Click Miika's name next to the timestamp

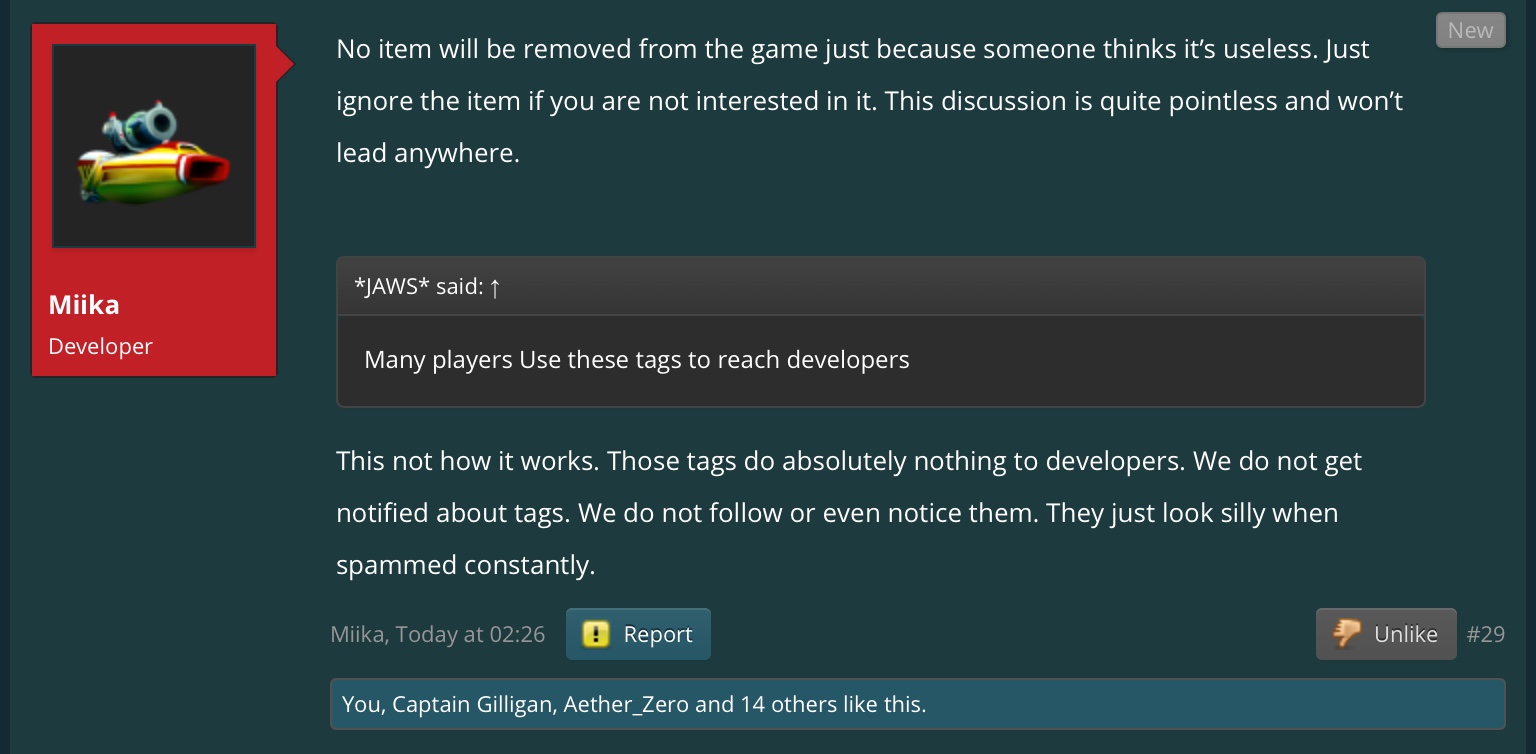click(359, 635)
